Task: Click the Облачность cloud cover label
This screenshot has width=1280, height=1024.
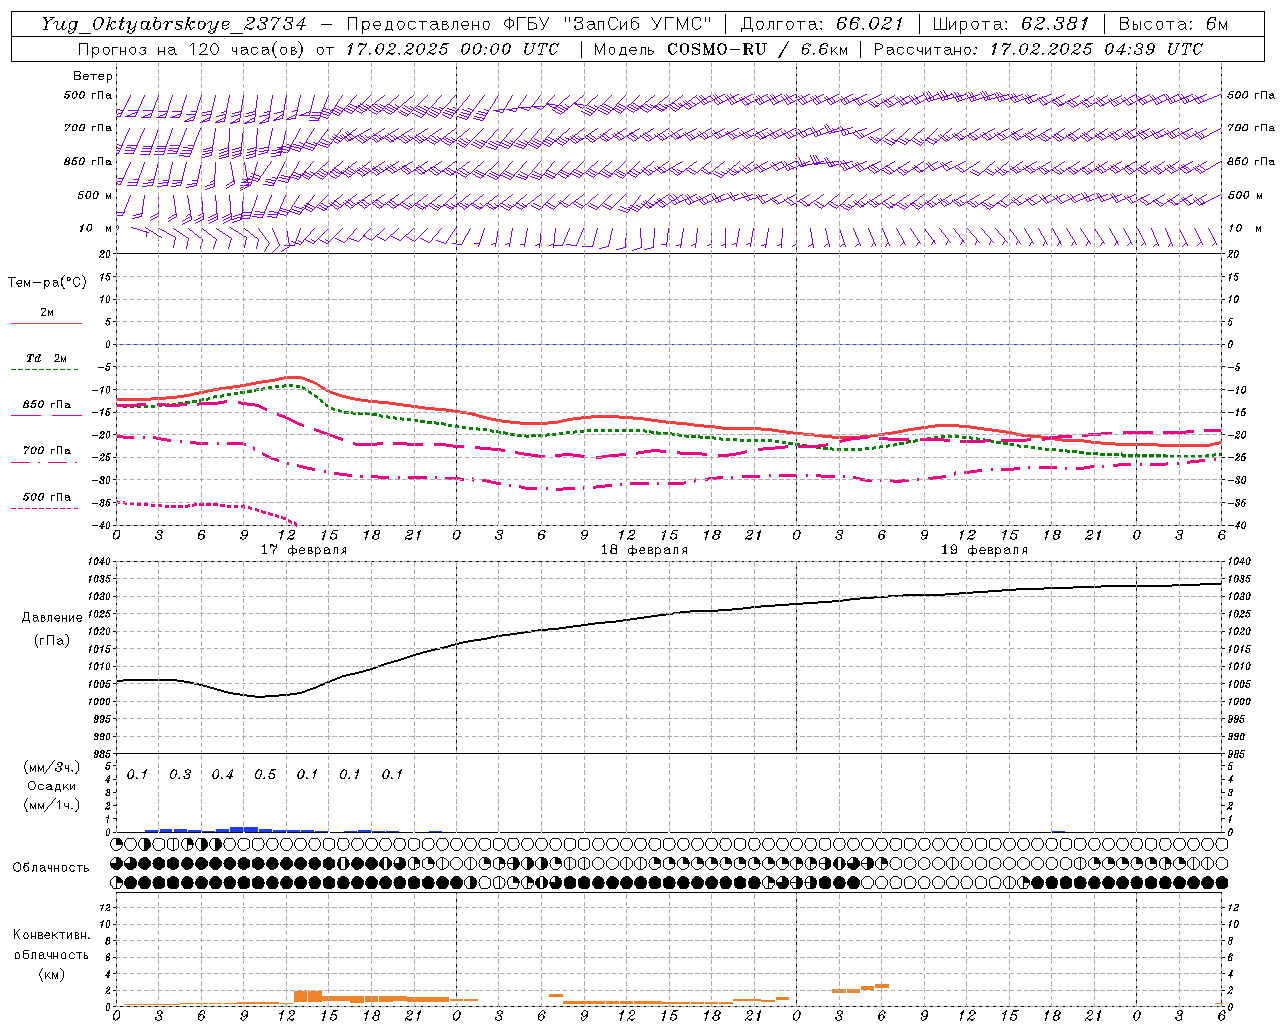Action: click(x=51, y=868)
